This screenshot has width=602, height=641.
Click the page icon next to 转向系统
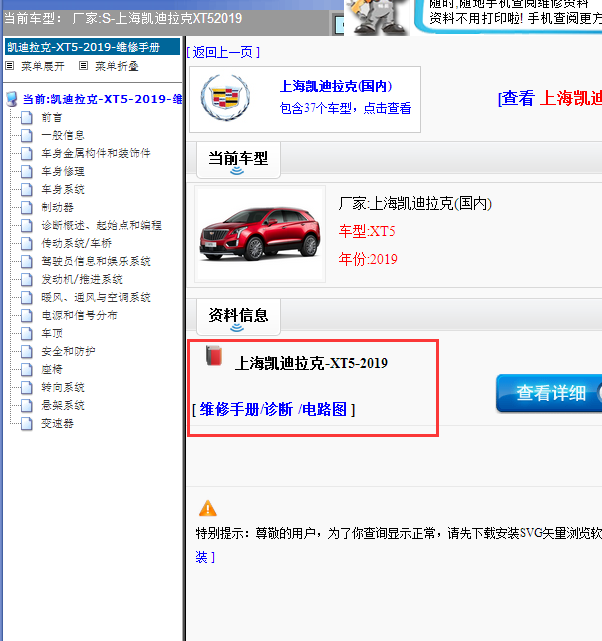[x=27, y=388]
